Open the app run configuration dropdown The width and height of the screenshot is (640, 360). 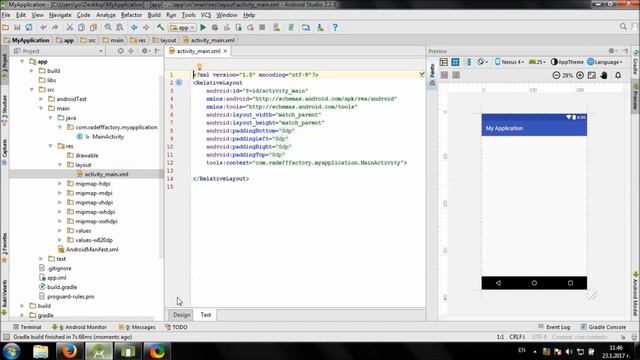click(182, 28)
